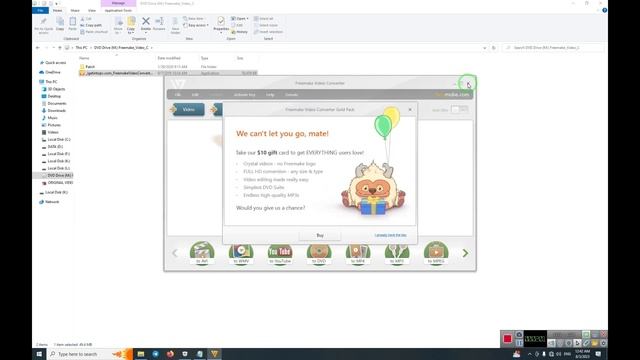Click the red record button in recorder

(507, 339)
